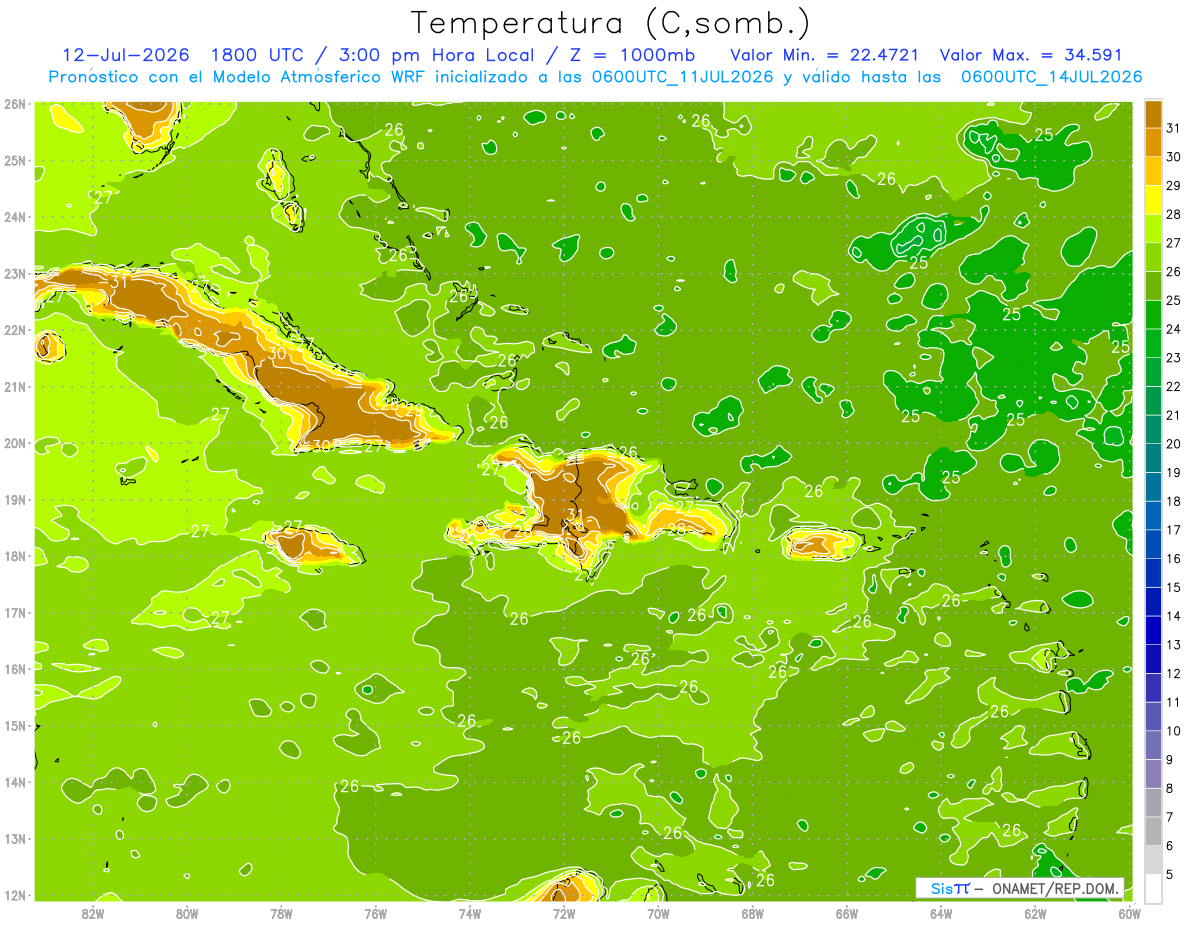Click the 82W longitude axis label
The width and height of the screenshot is (1200, 927).
pyautogui.click(x=93, y=913)
